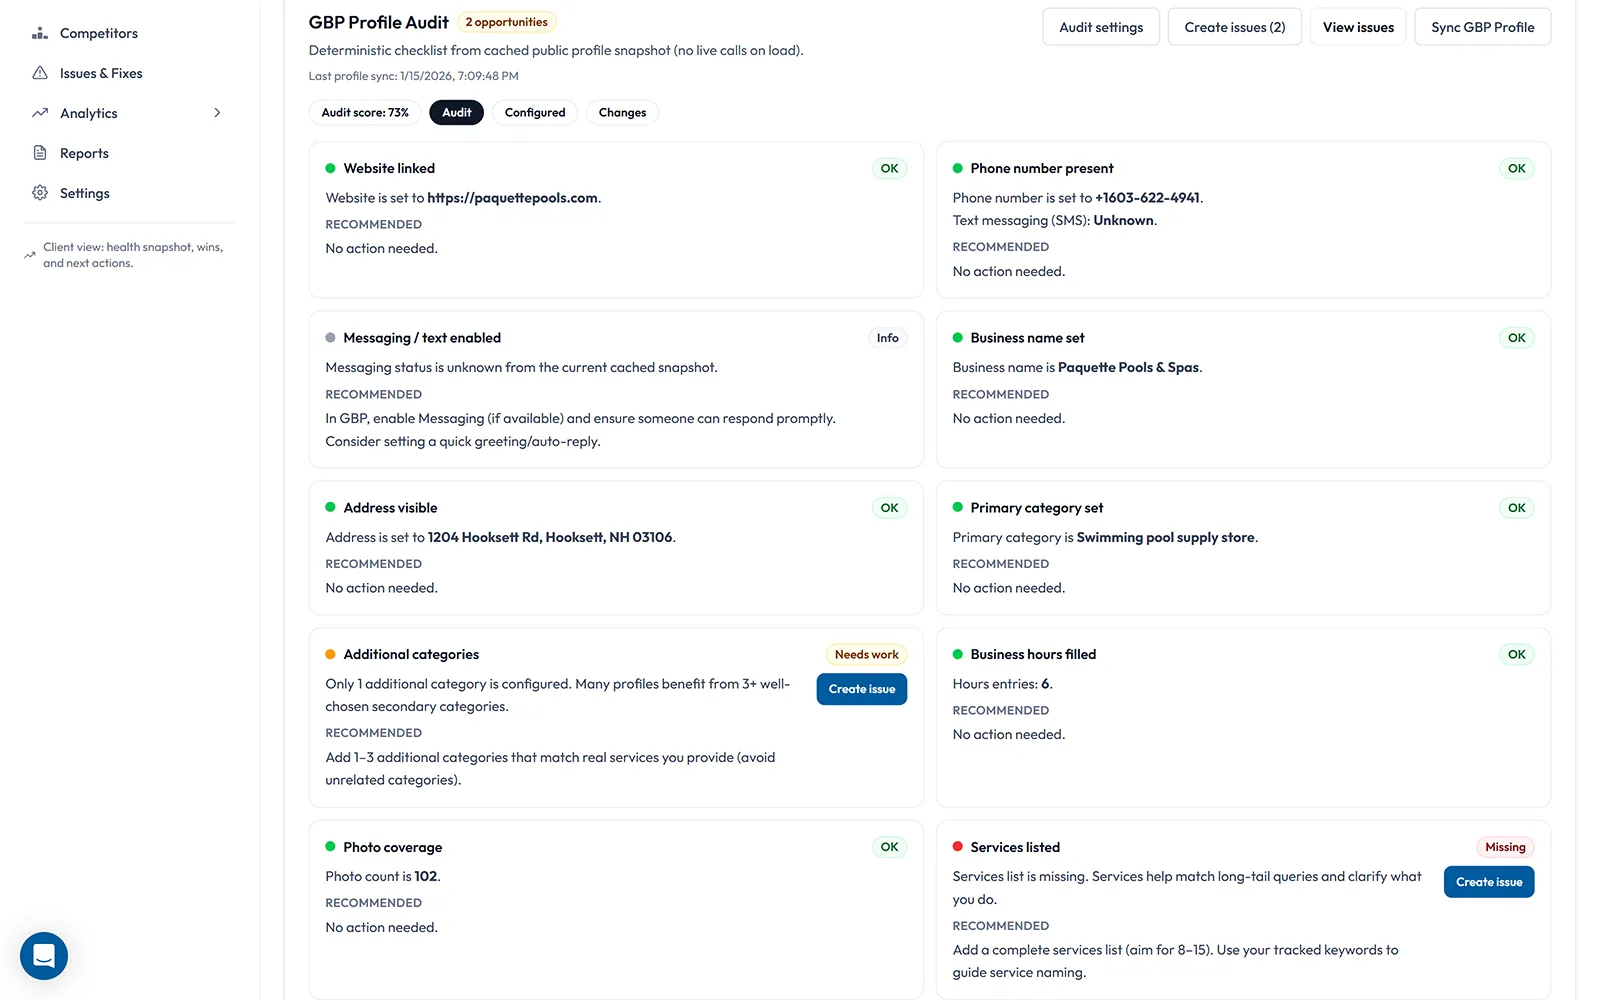
Task: Click Create issue for Additional categories
Action: (x=861, y=689)
